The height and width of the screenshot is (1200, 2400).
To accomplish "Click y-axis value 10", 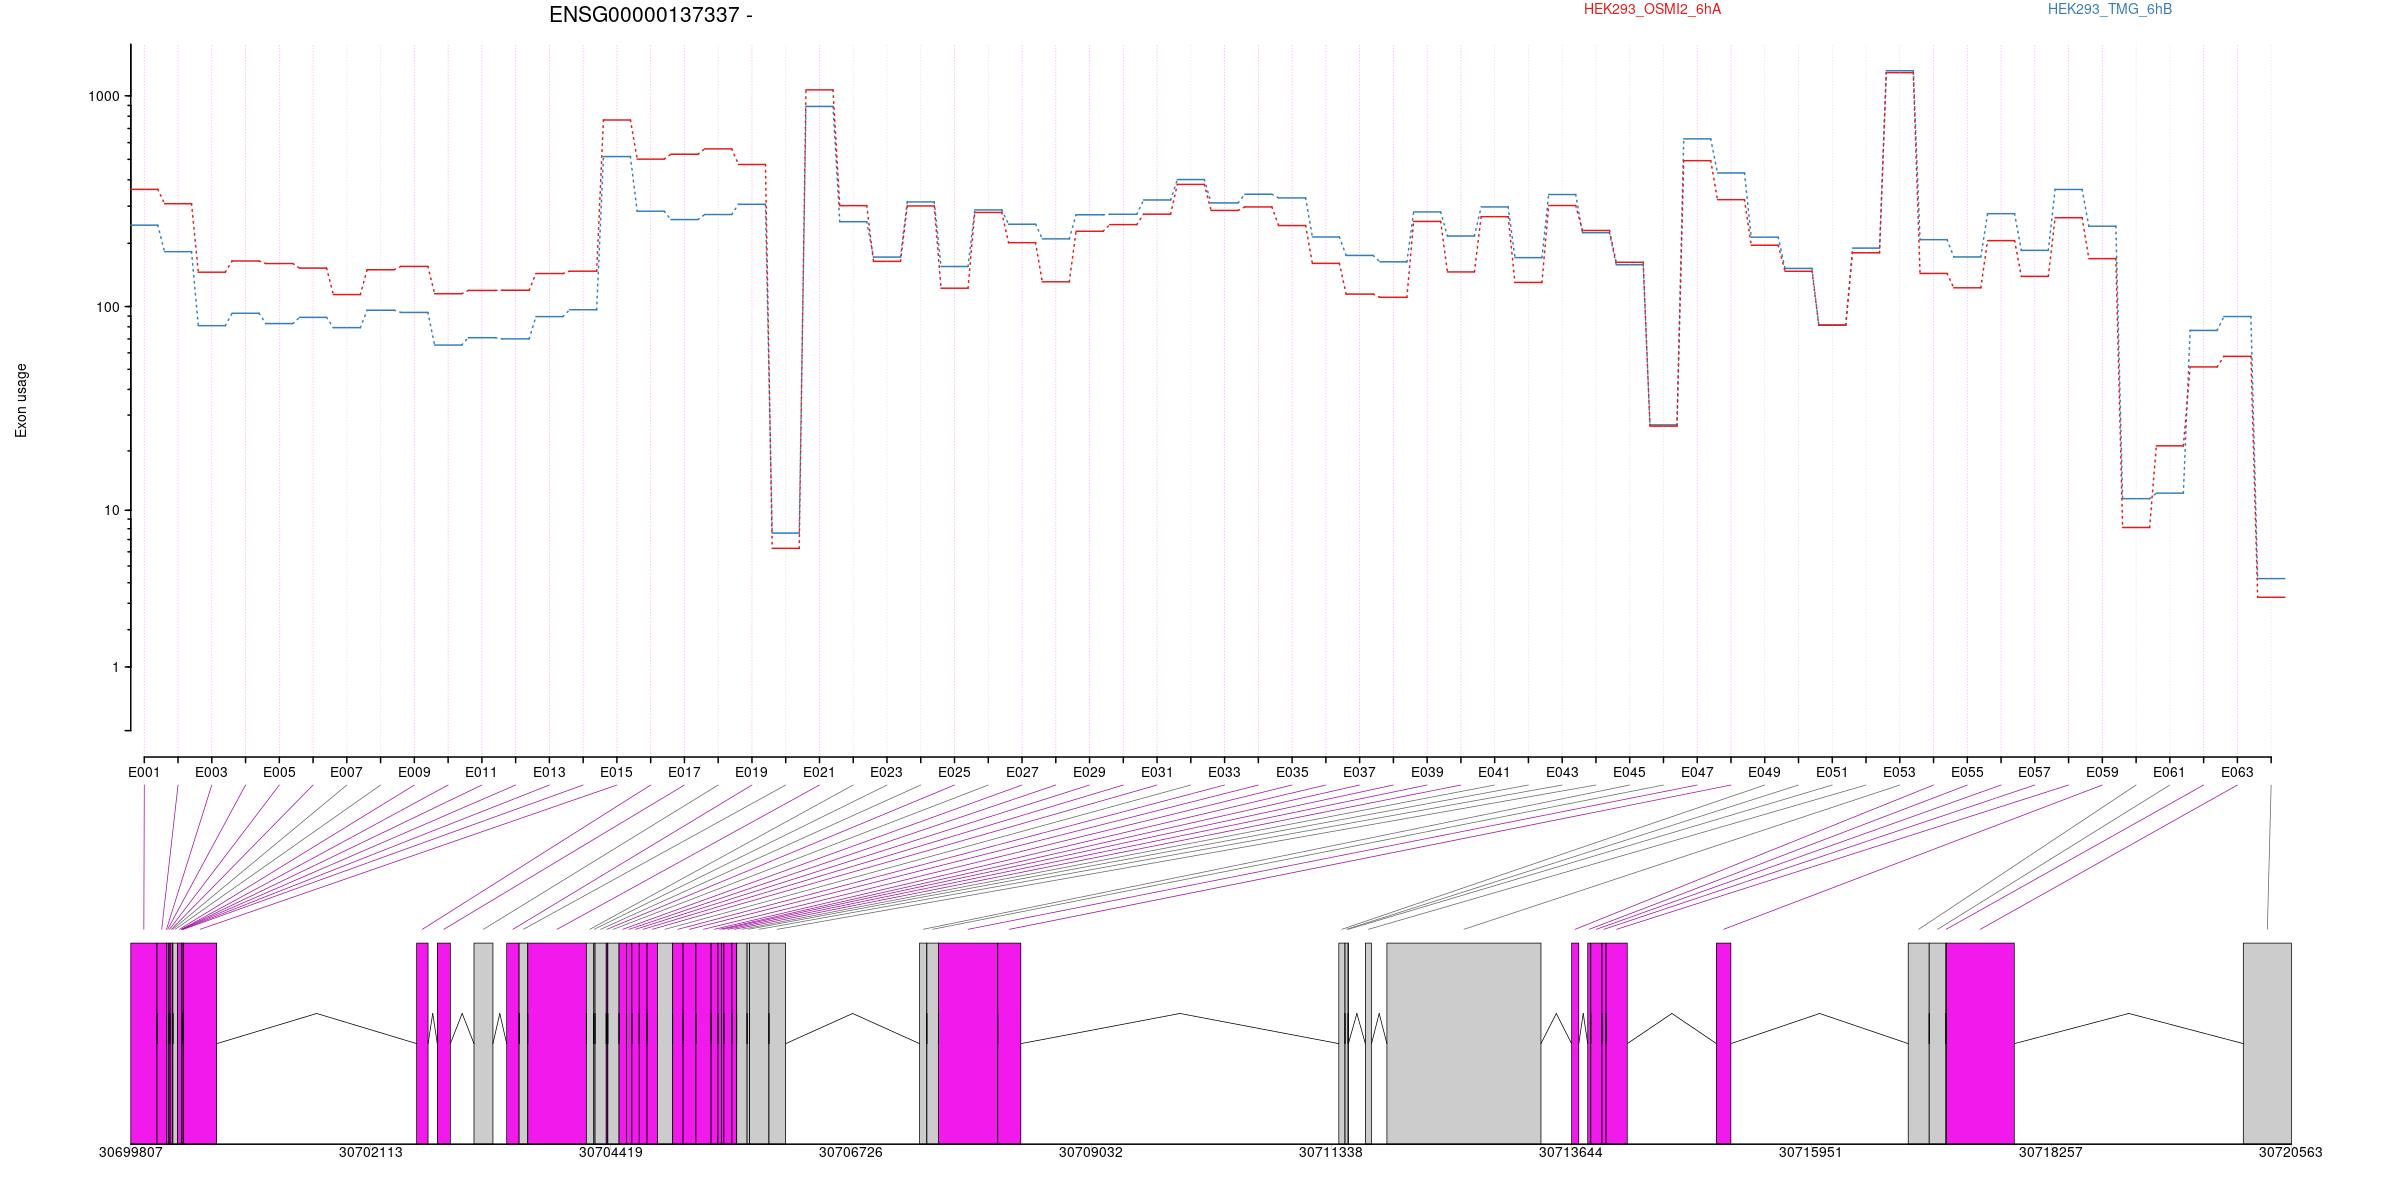I will tap(112, 510).
